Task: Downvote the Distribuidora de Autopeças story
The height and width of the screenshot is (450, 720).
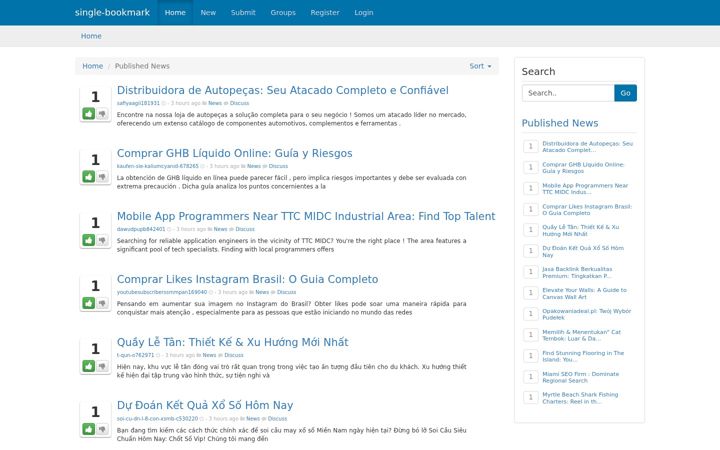Action: tap(102, 113)
